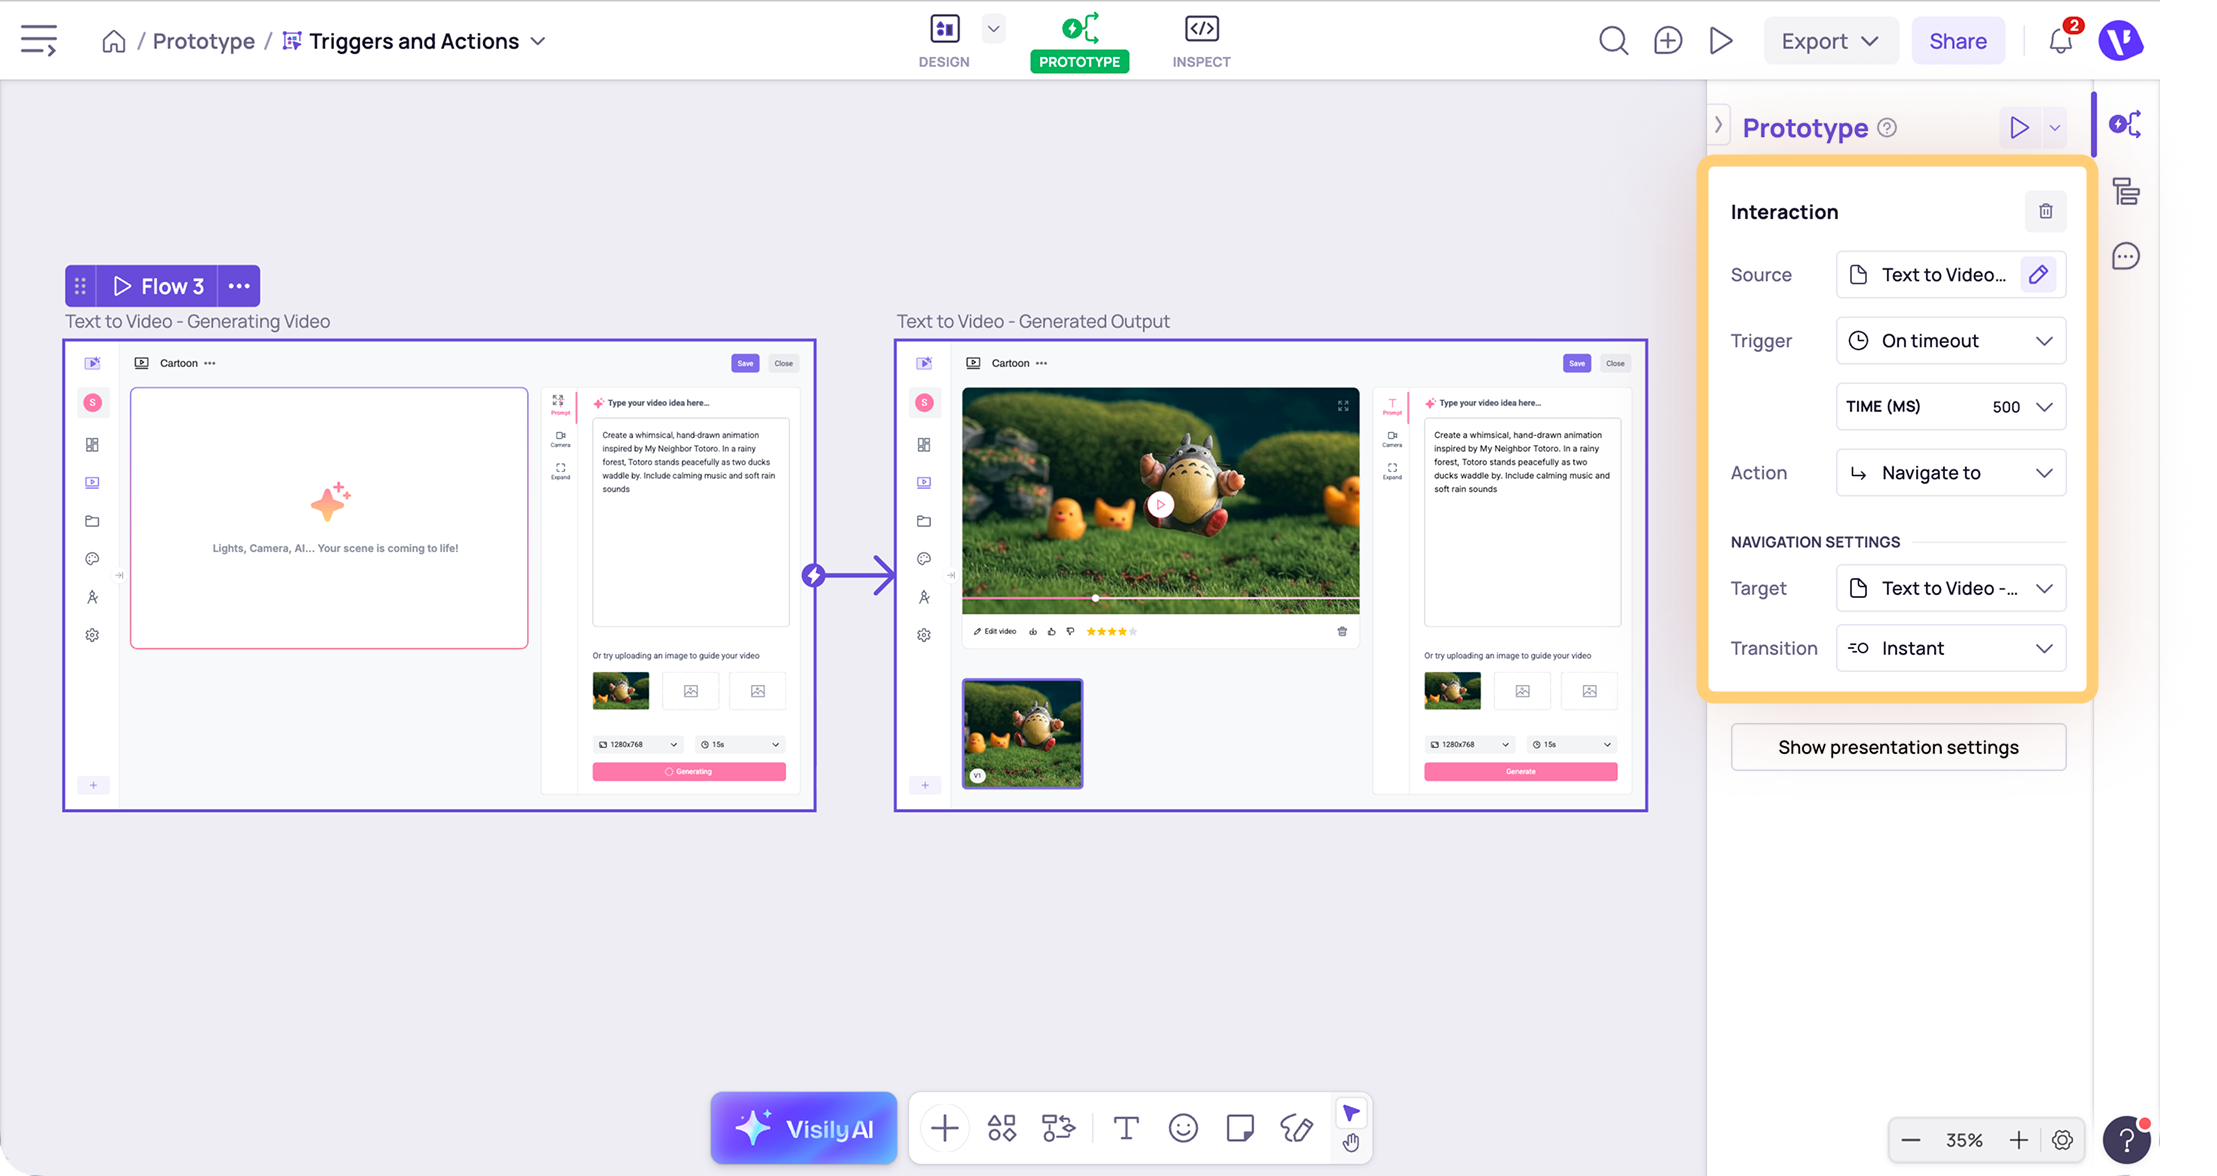Image resolution: width=2217 pixels, height=1176 pixels.
Task: Open the notifications bell
Action: [2061, 41]
